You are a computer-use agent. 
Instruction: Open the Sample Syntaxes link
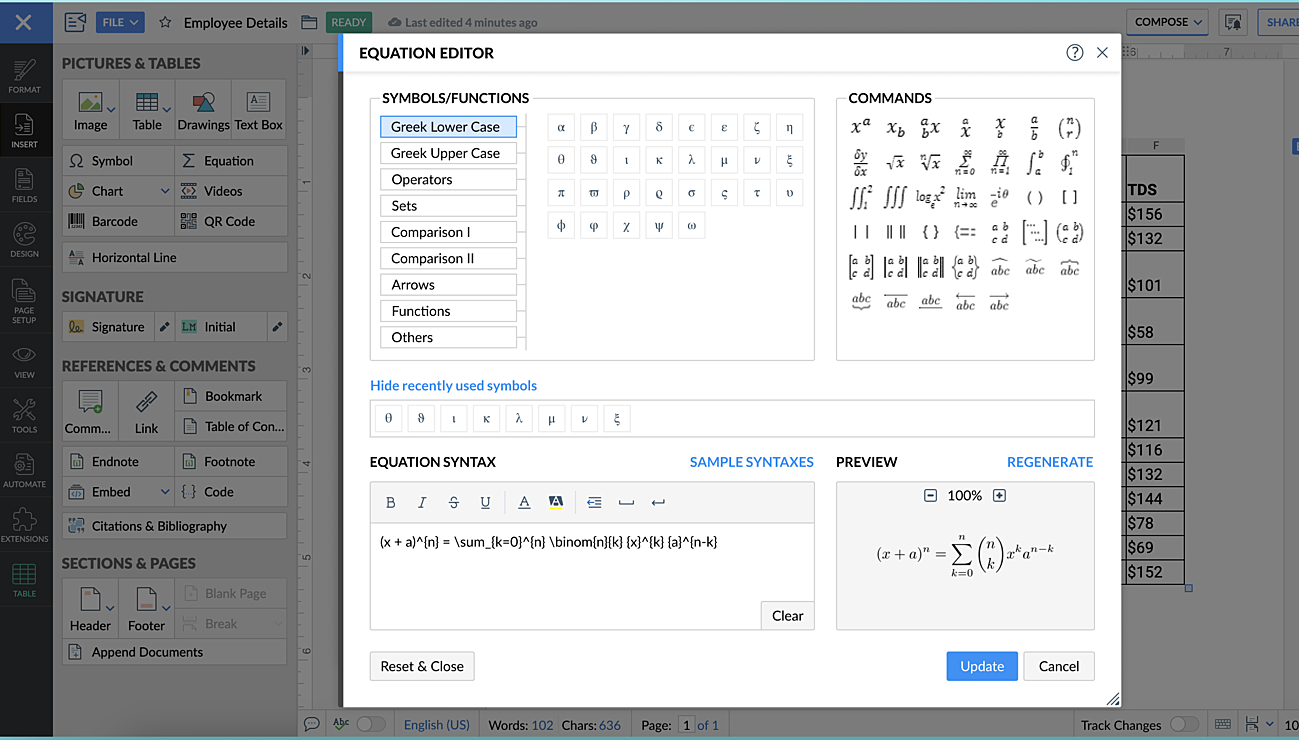(751, 462)
